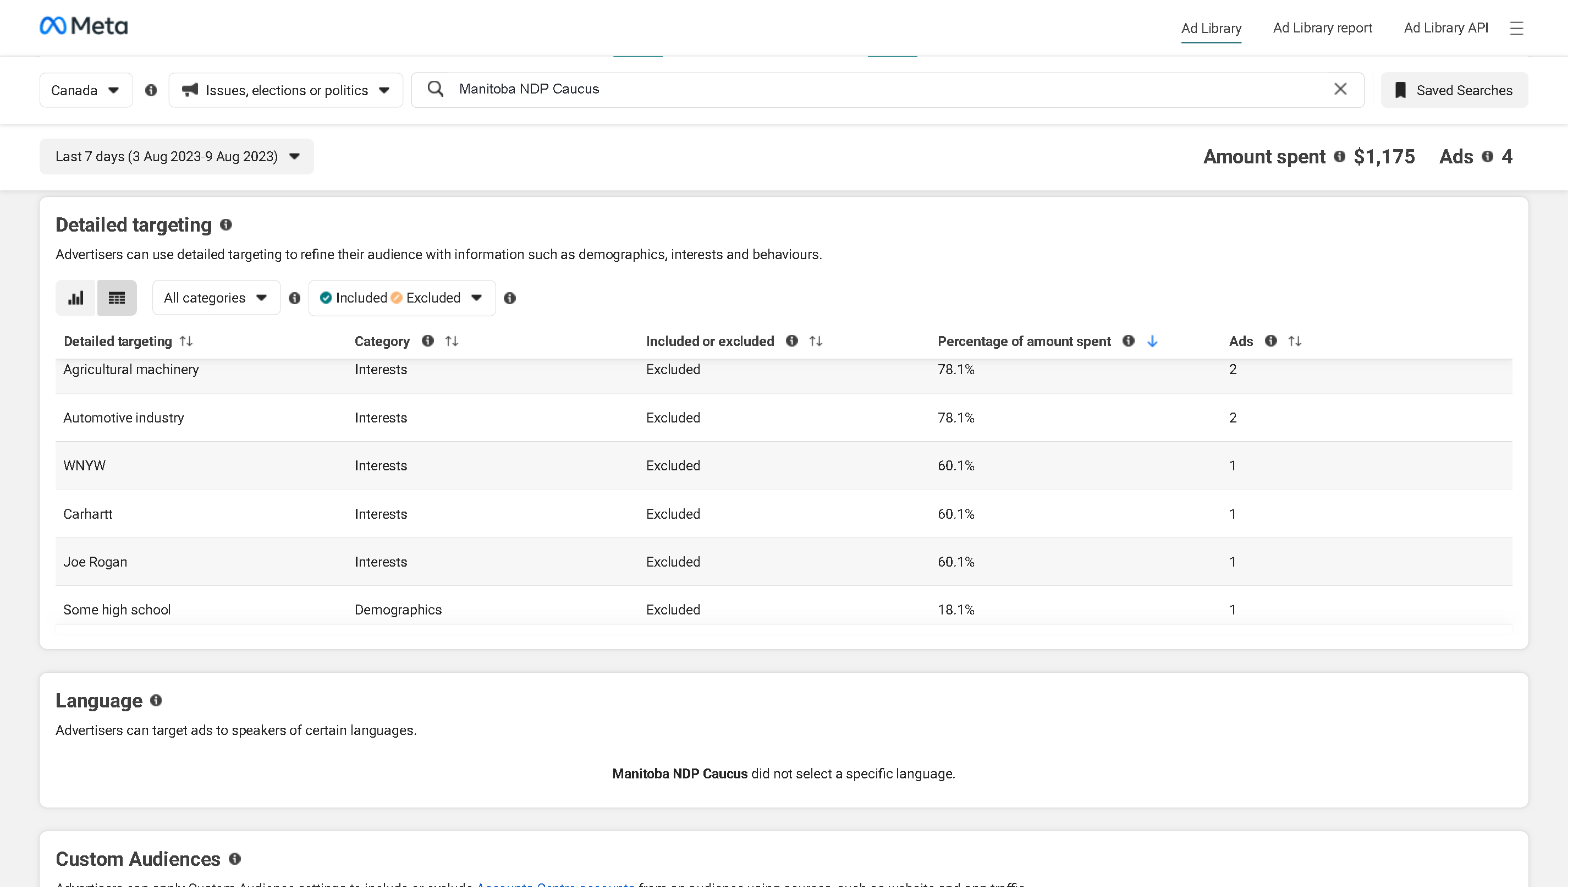This screenshot has width=1584, height=895.
Task: Switch to bar chart view
Action: point(76,298)
